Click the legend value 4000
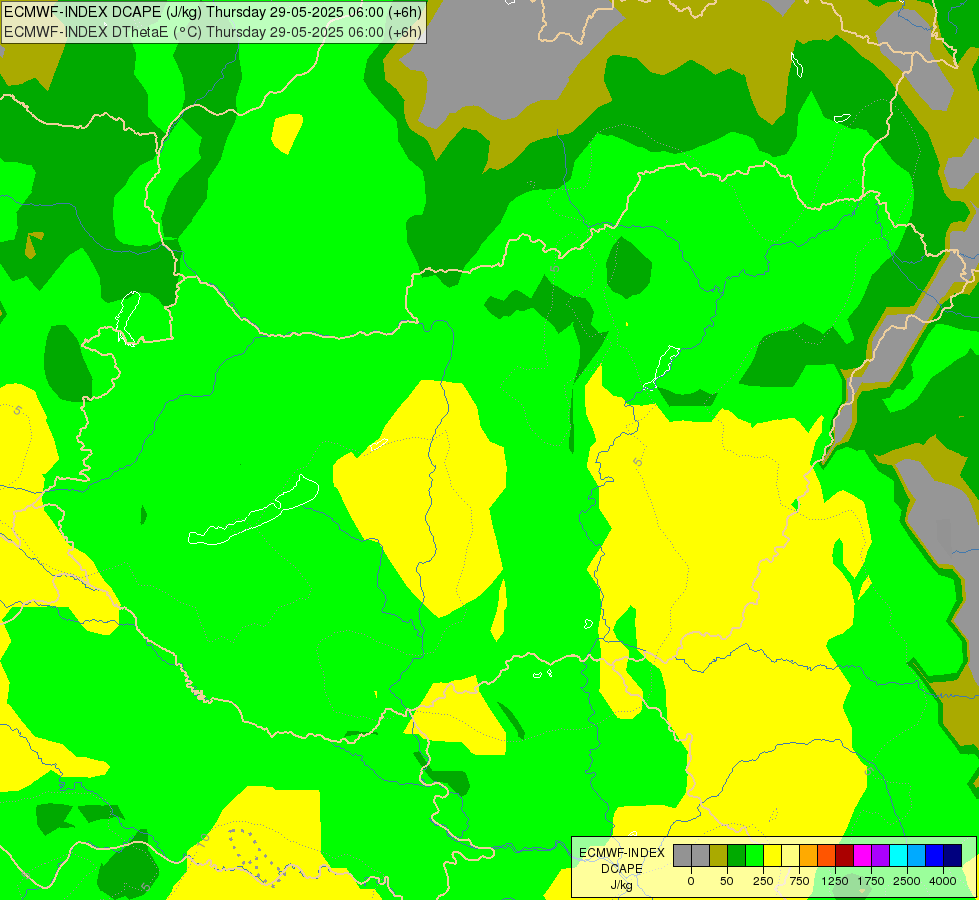The height and width of the screenshot is (900, 979). click(x=943, y=881)
